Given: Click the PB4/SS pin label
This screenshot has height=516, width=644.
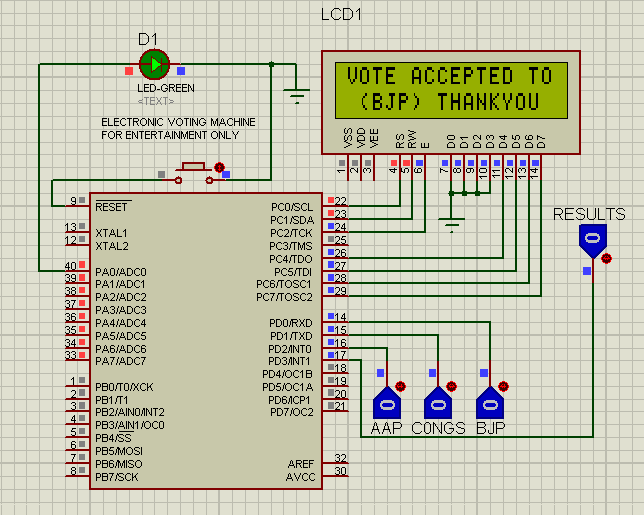Looking at the screenshot, I should coord(113,438).
